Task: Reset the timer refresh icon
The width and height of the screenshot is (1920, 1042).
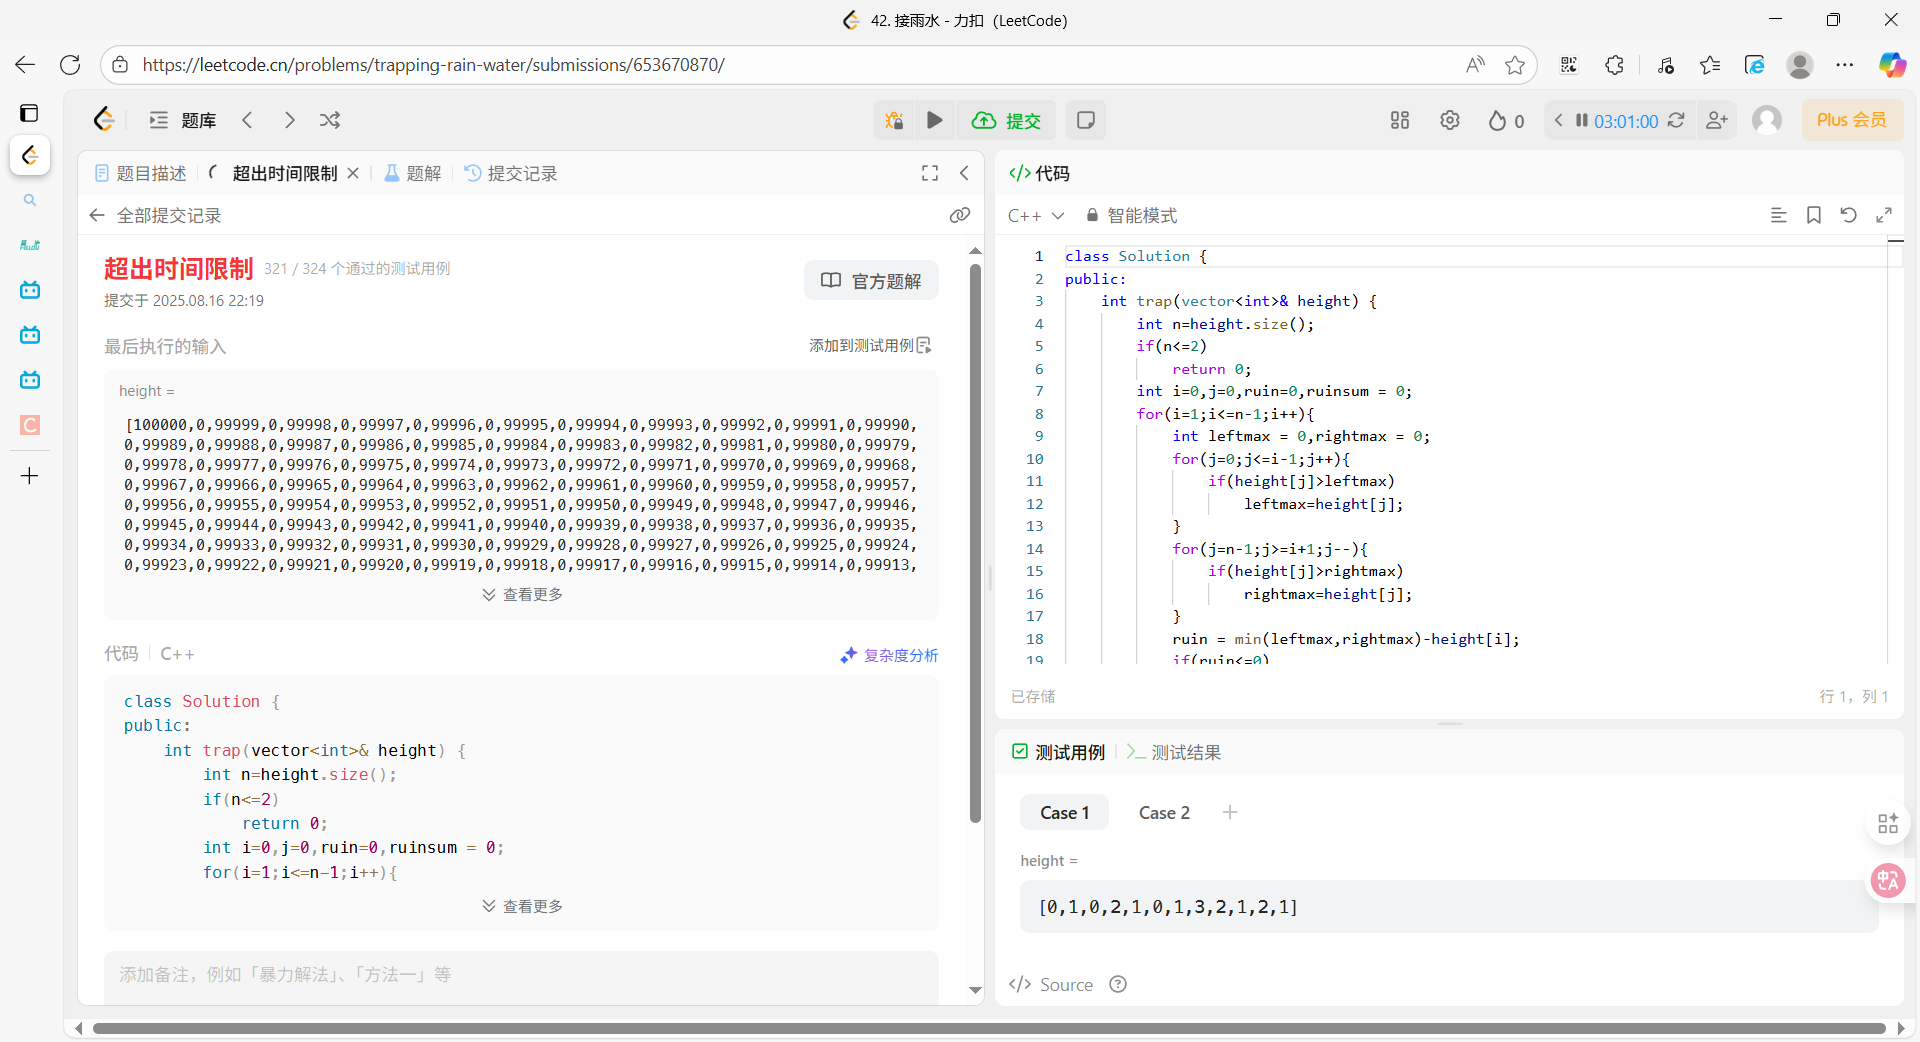Action: click(x=1677, y=120)
